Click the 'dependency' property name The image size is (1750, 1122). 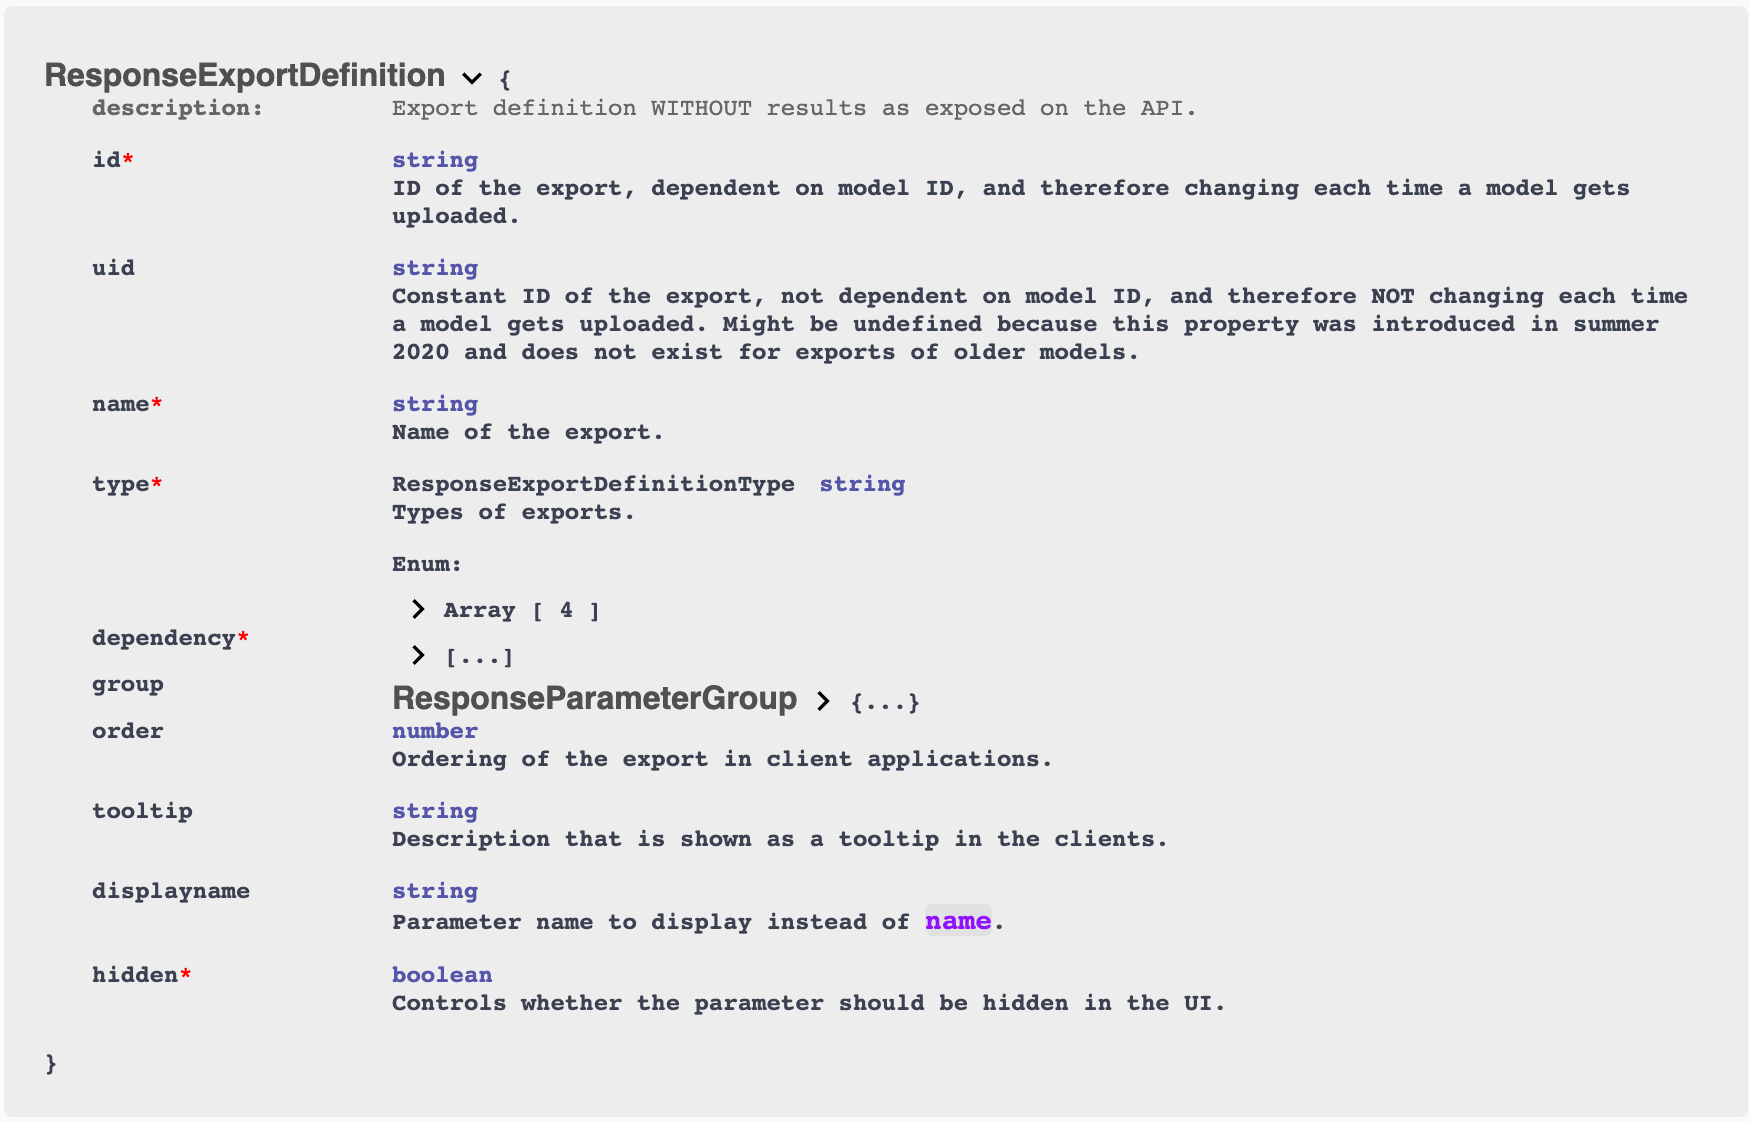pos(163,638)
